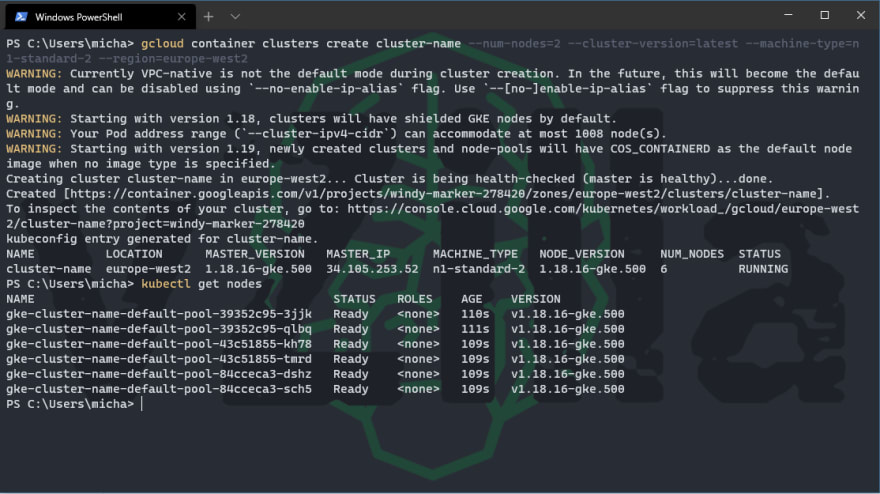Image resolution: width=880 pixels, height=494 pixels.
Task: Open a new tab with plus button
Action: (x=208, y=17)
